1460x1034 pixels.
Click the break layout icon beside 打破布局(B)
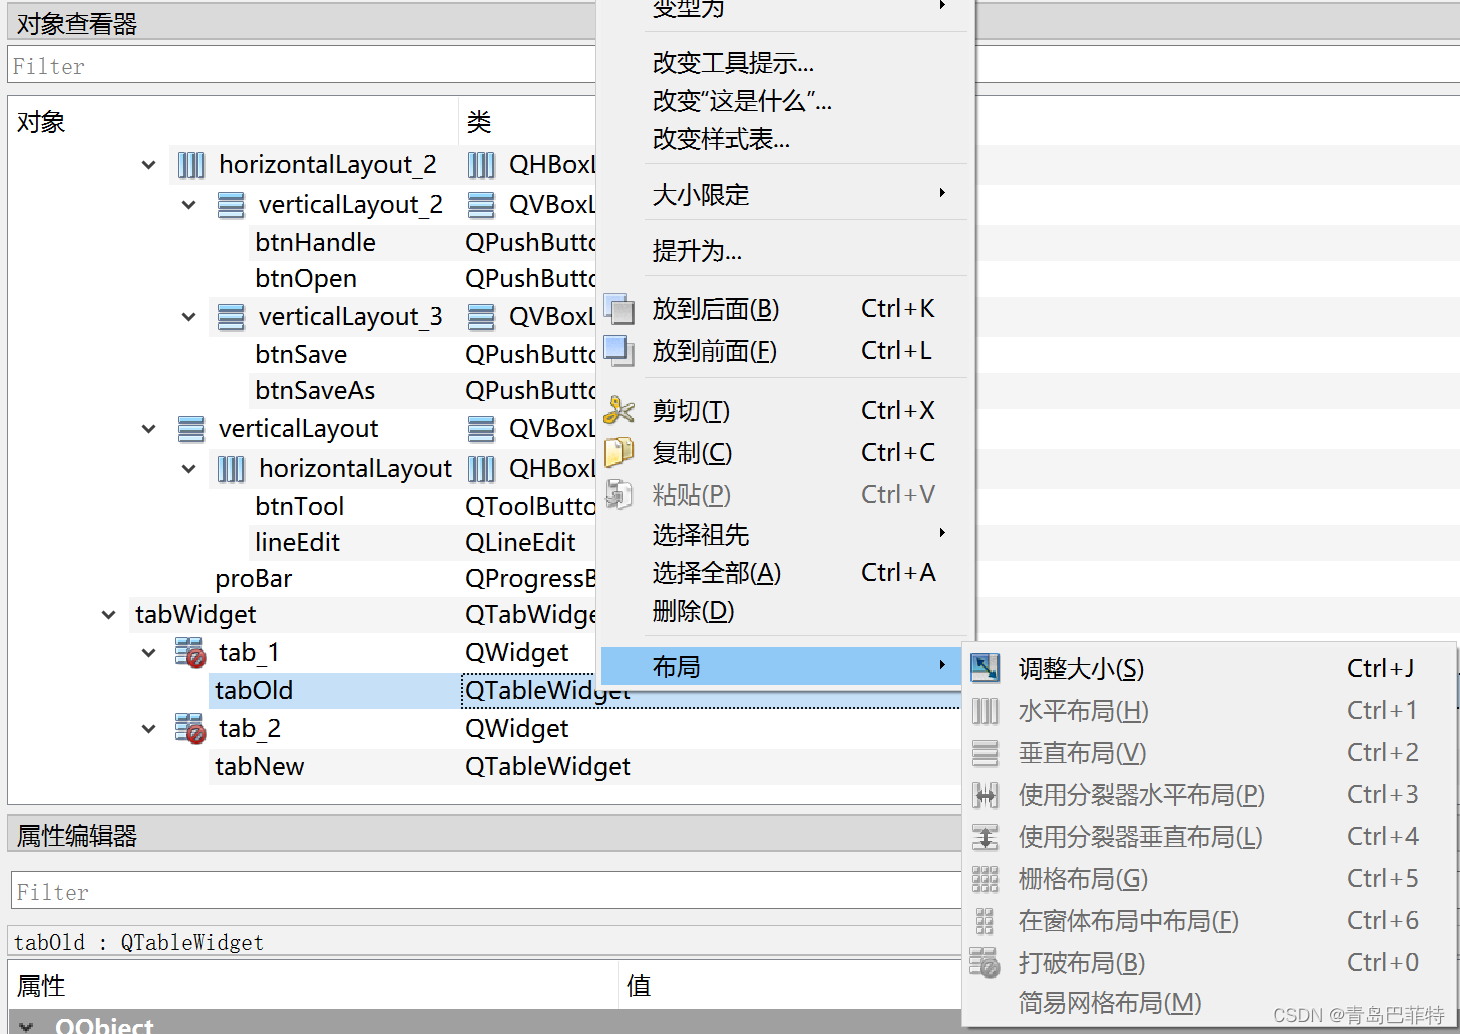click(986, 962)
